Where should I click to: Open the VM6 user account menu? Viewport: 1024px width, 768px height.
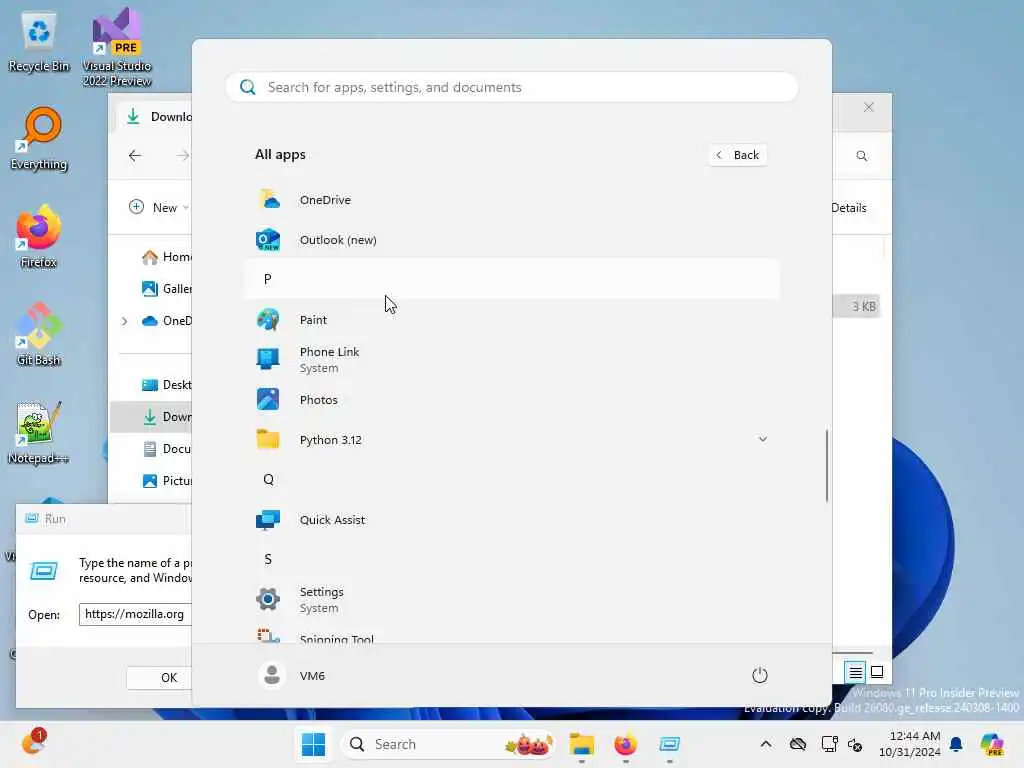[292, 676]
